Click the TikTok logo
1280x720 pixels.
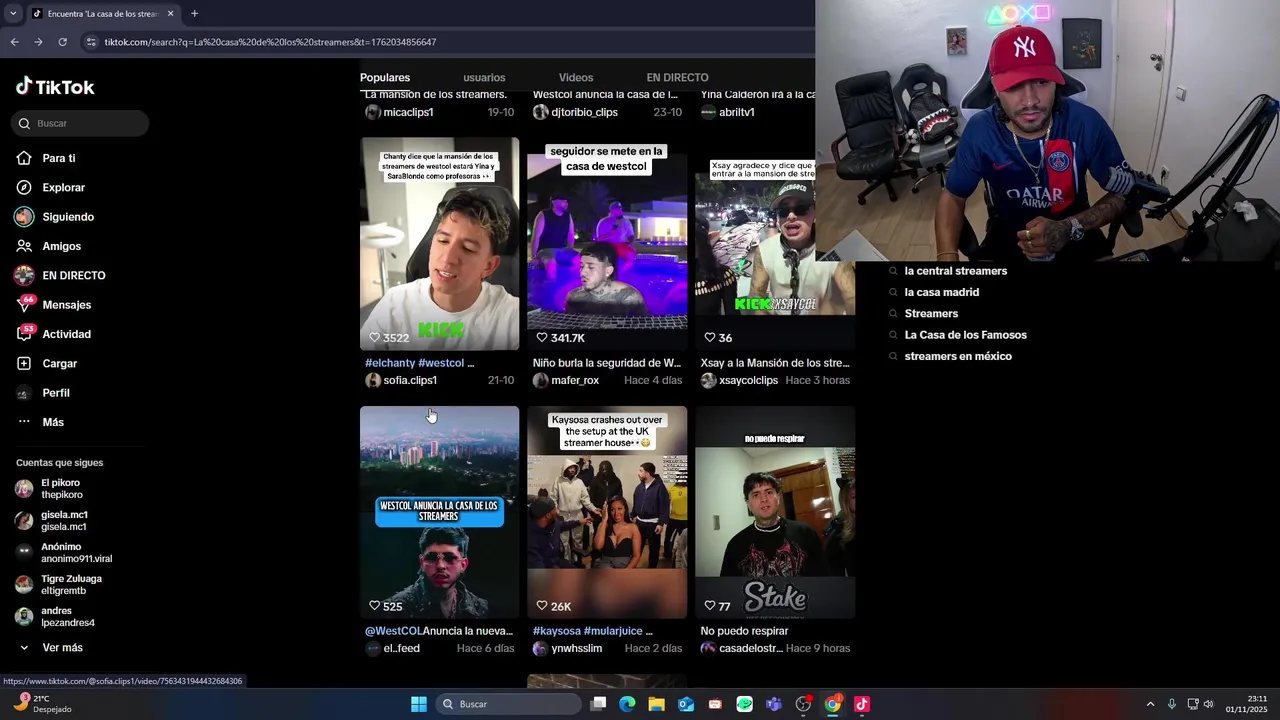pyautogui.click(x=55, y=87)
